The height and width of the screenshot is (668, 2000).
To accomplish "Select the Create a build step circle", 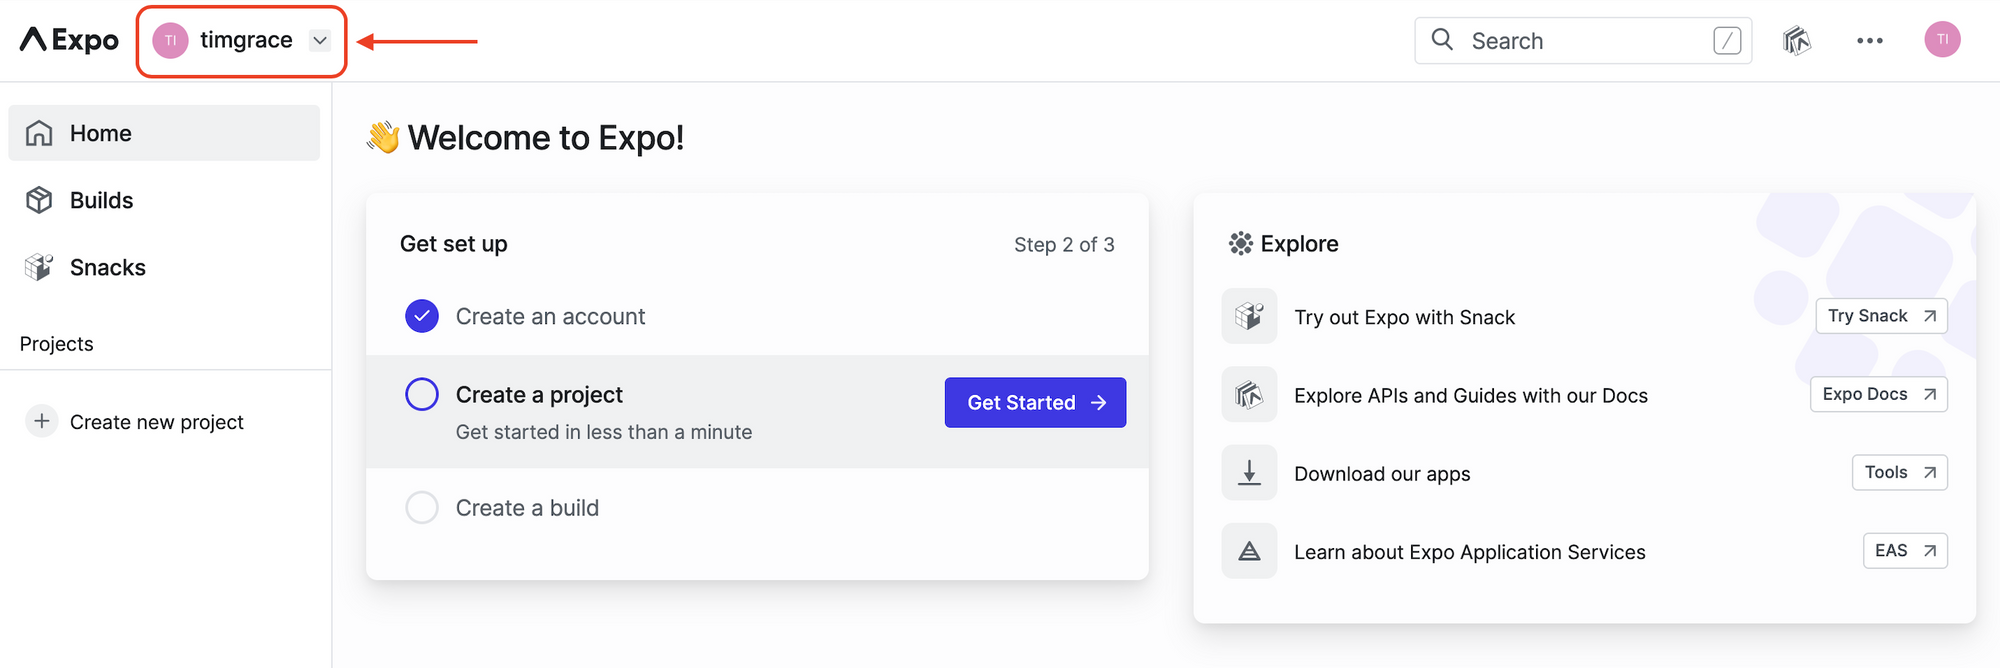I will 422,507.
